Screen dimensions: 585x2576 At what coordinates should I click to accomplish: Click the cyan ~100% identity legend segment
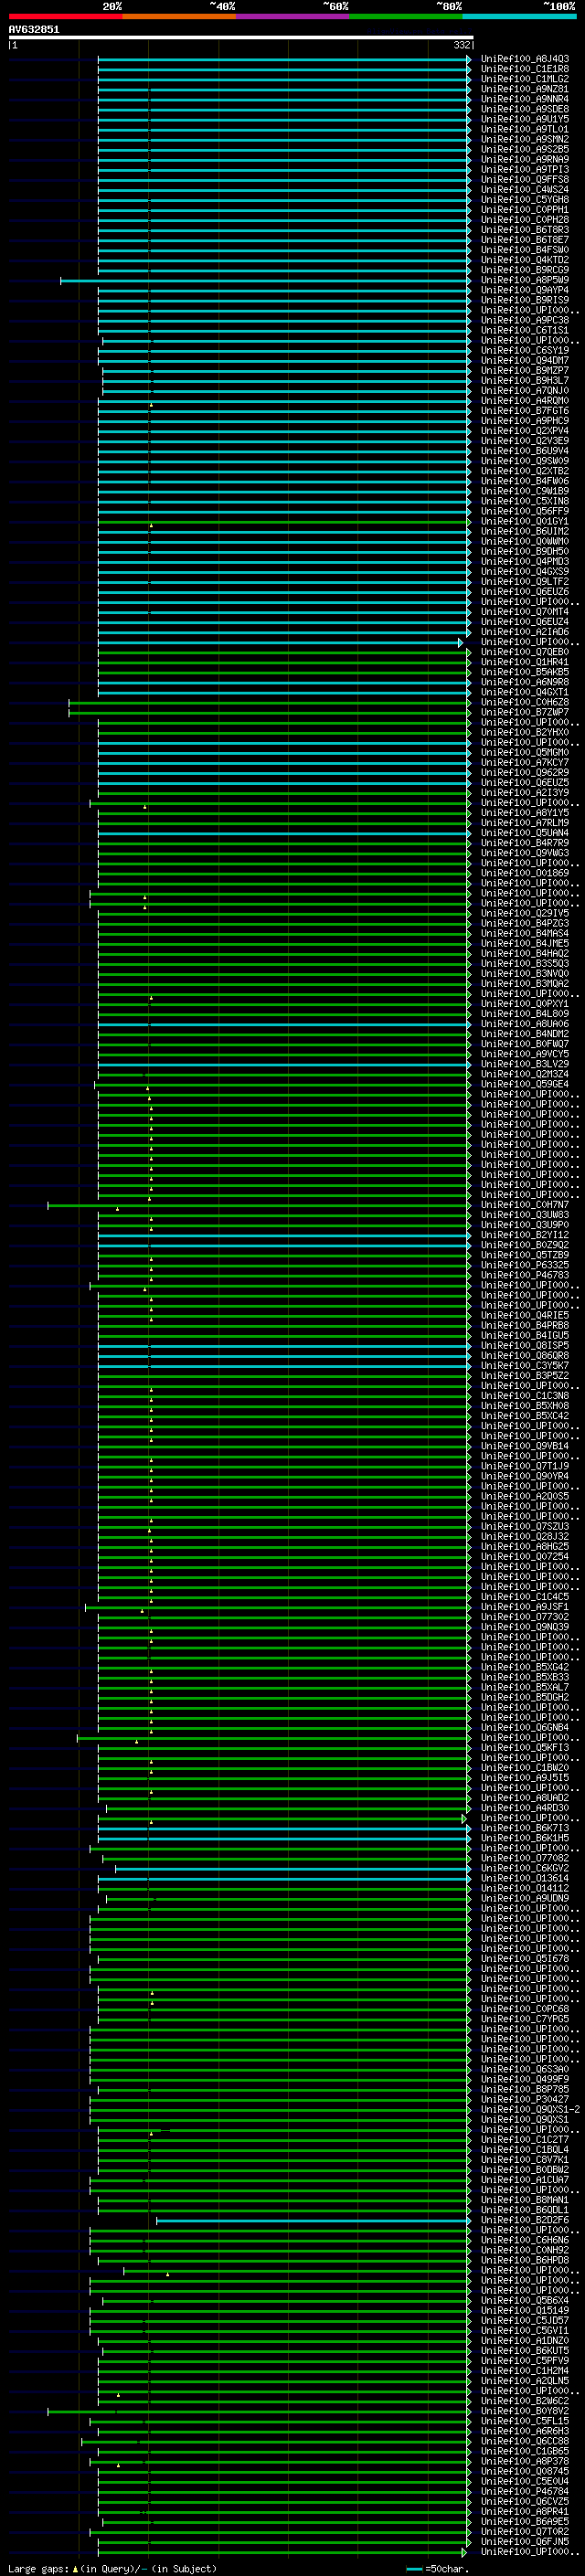(x=519, y=16)
